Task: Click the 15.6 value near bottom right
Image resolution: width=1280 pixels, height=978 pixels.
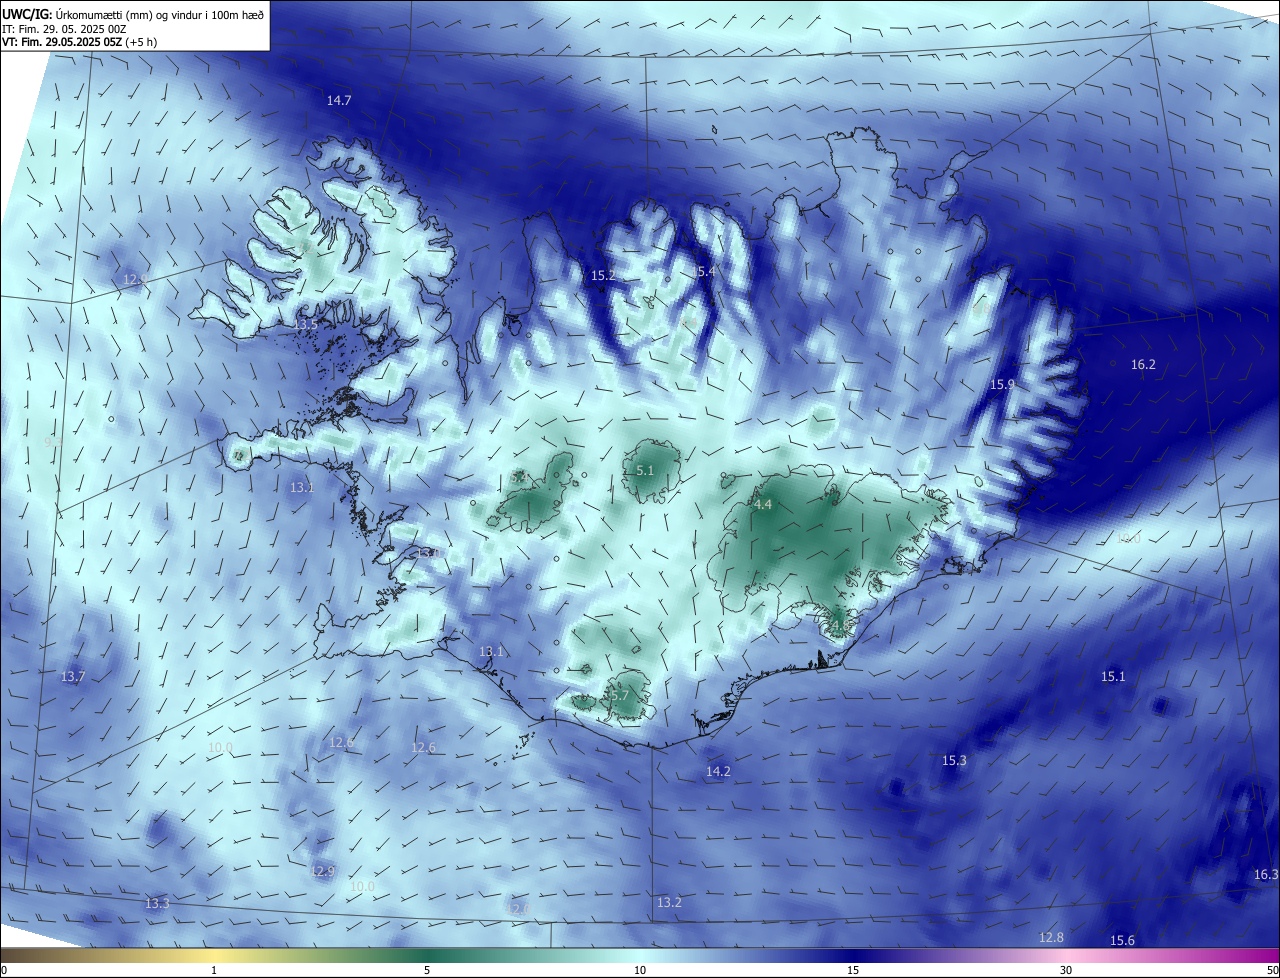Action: [1122, 941]
